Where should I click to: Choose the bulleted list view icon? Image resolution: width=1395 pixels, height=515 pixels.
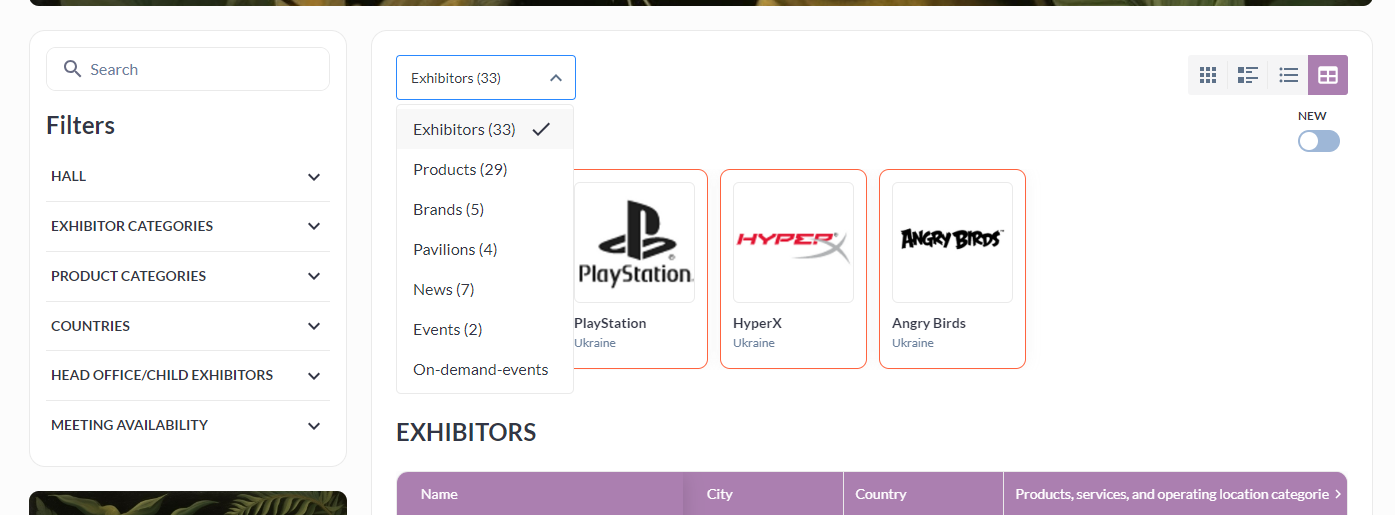[1288, 75]
